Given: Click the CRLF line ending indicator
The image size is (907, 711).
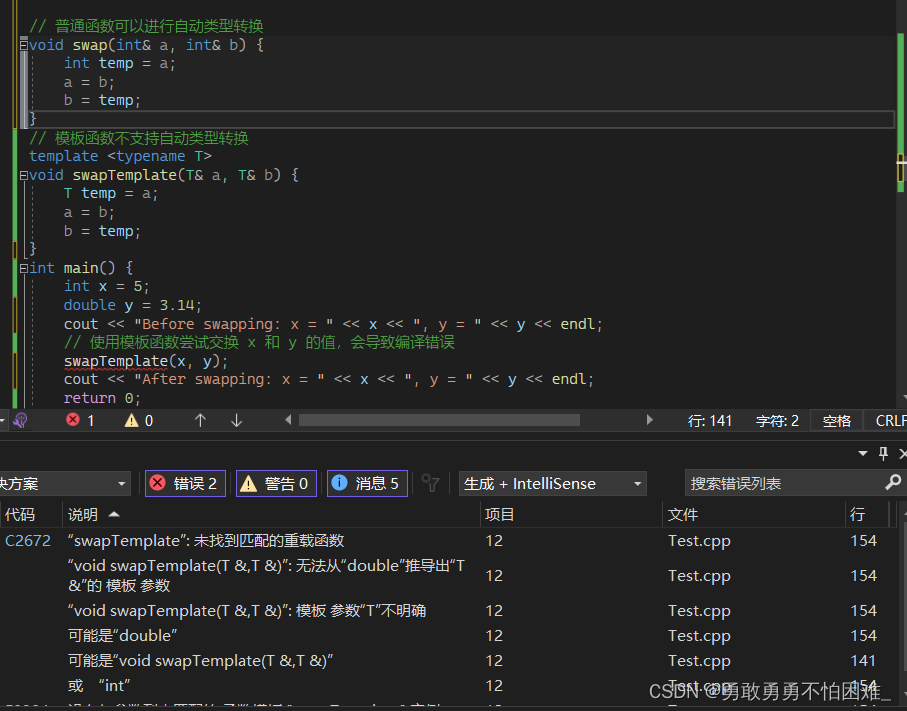Looking at the screenshot, I should (889, 420).
